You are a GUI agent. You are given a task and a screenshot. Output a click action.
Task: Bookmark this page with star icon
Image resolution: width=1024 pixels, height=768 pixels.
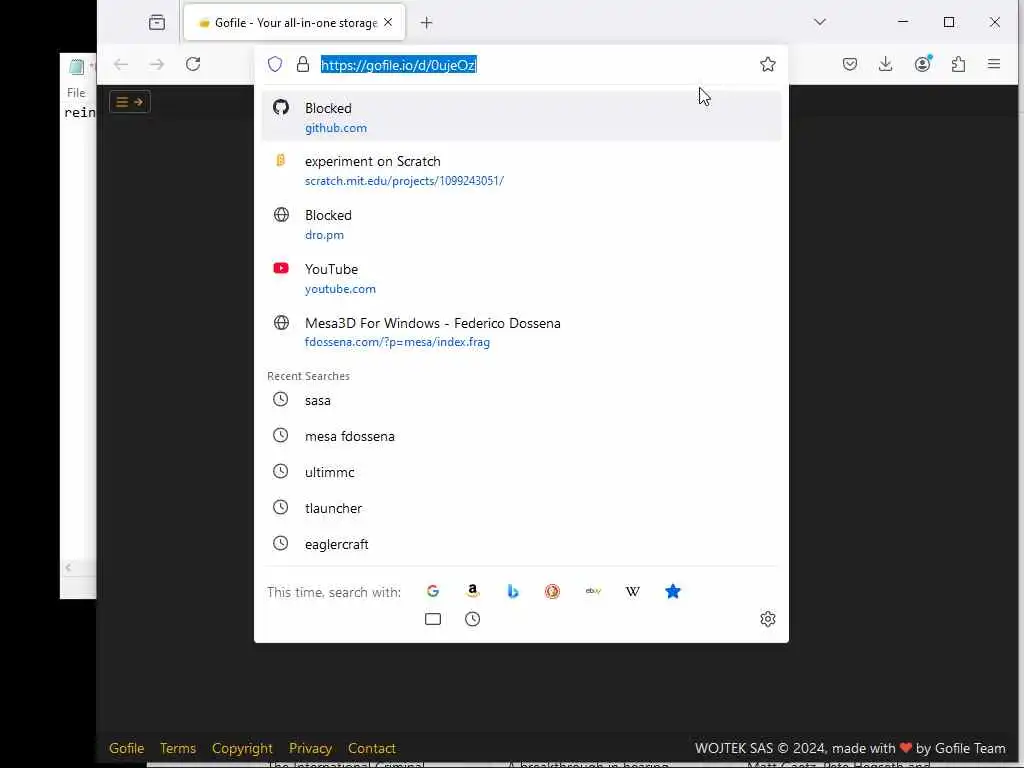767,64
